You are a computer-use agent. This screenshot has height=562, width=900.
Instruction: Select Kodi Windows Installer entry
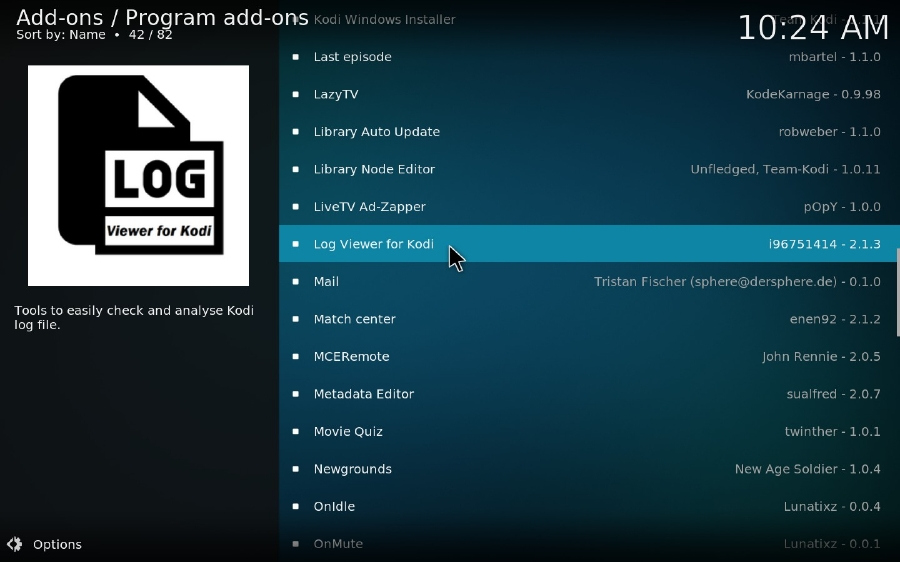click(589, 19)
